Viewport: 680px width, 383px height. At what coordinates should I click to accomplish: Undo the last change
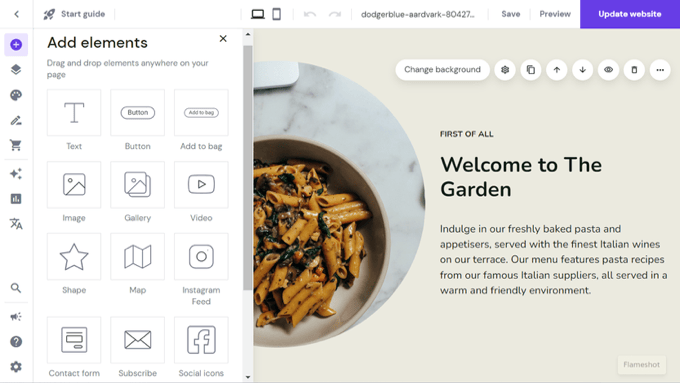pyautogui.click(x=310, y=14)
